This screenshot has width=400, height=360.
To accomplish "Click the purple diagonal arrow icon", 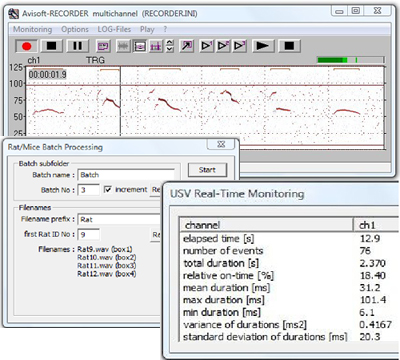I will tap(186, 46).
